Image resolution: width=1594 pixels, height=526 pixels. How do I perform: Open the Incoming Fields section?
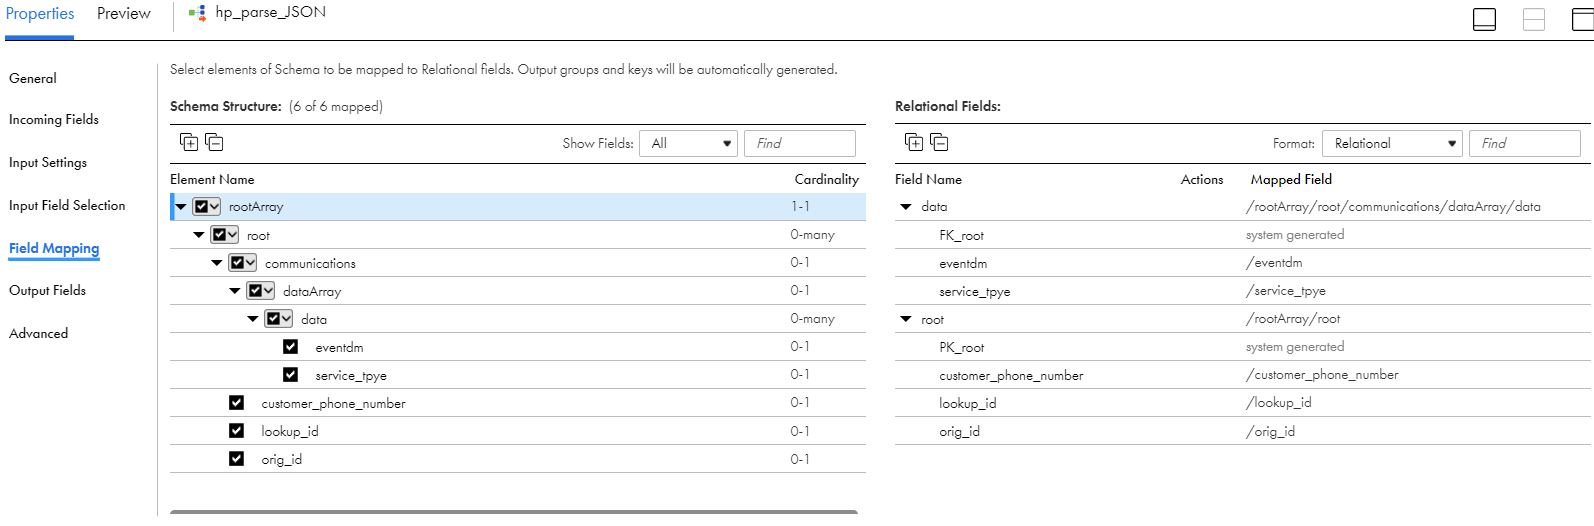click(54, 119)
